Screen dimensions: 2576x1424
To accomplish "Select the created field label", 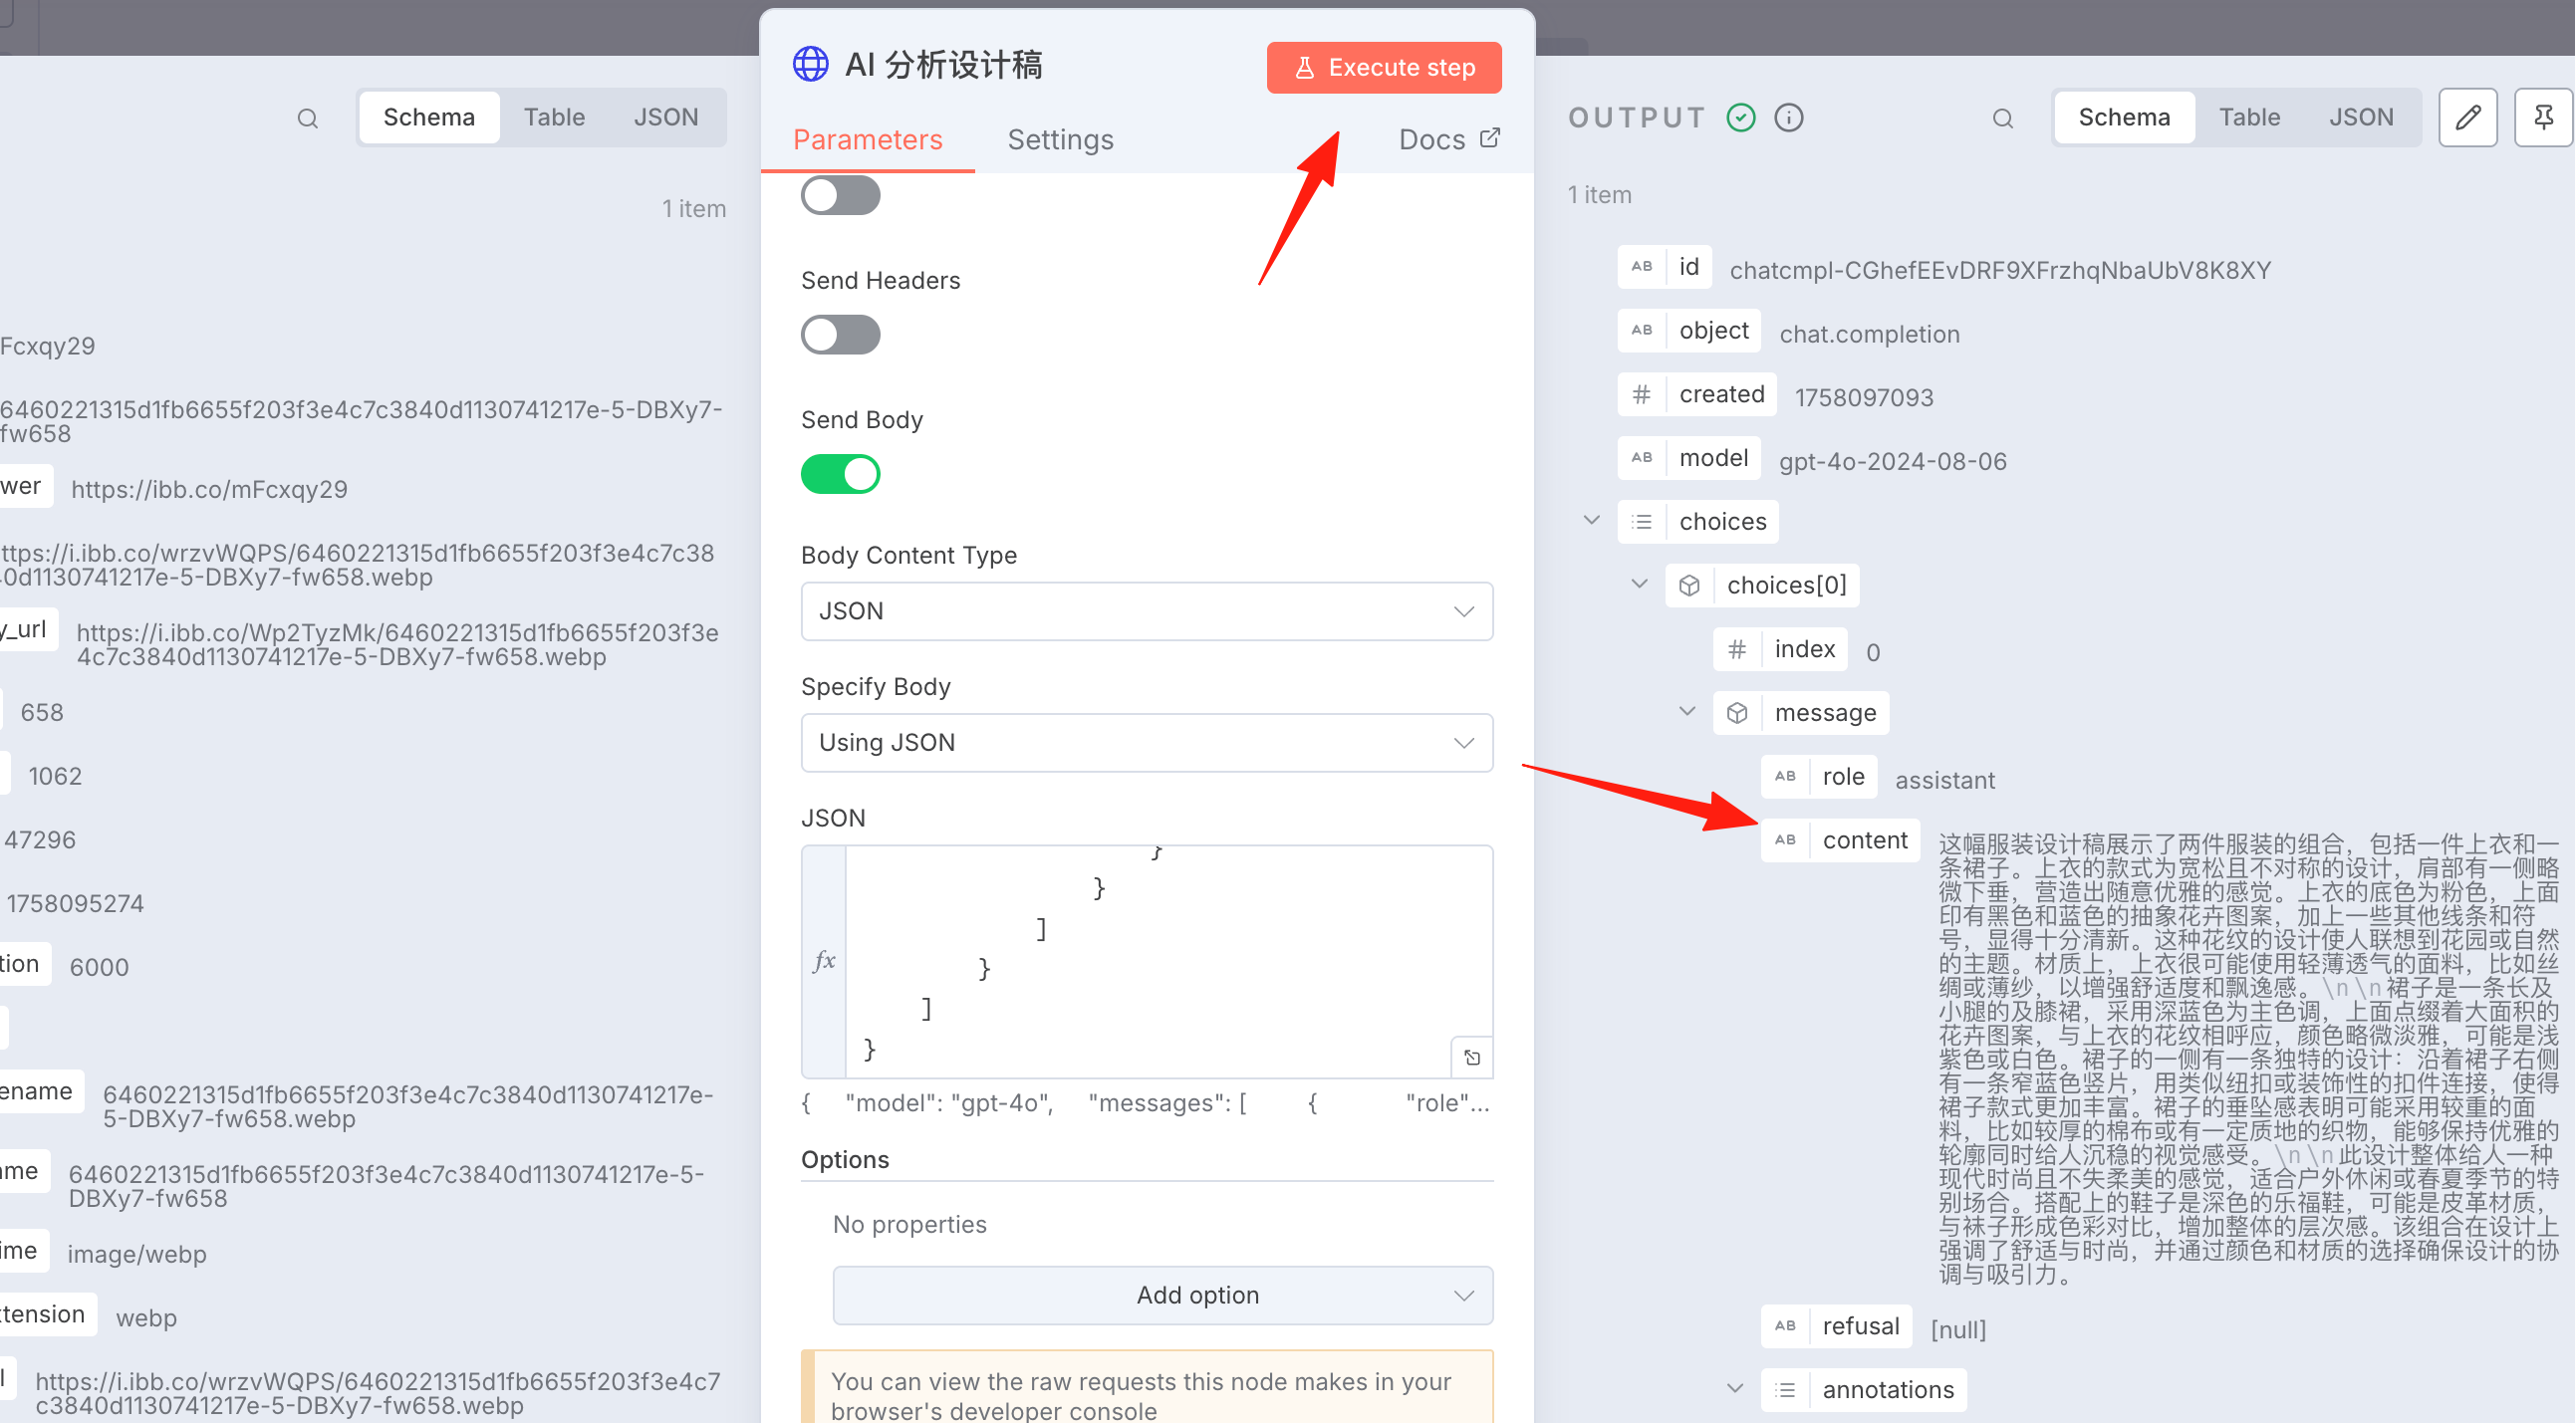I will coord(1722,394).
